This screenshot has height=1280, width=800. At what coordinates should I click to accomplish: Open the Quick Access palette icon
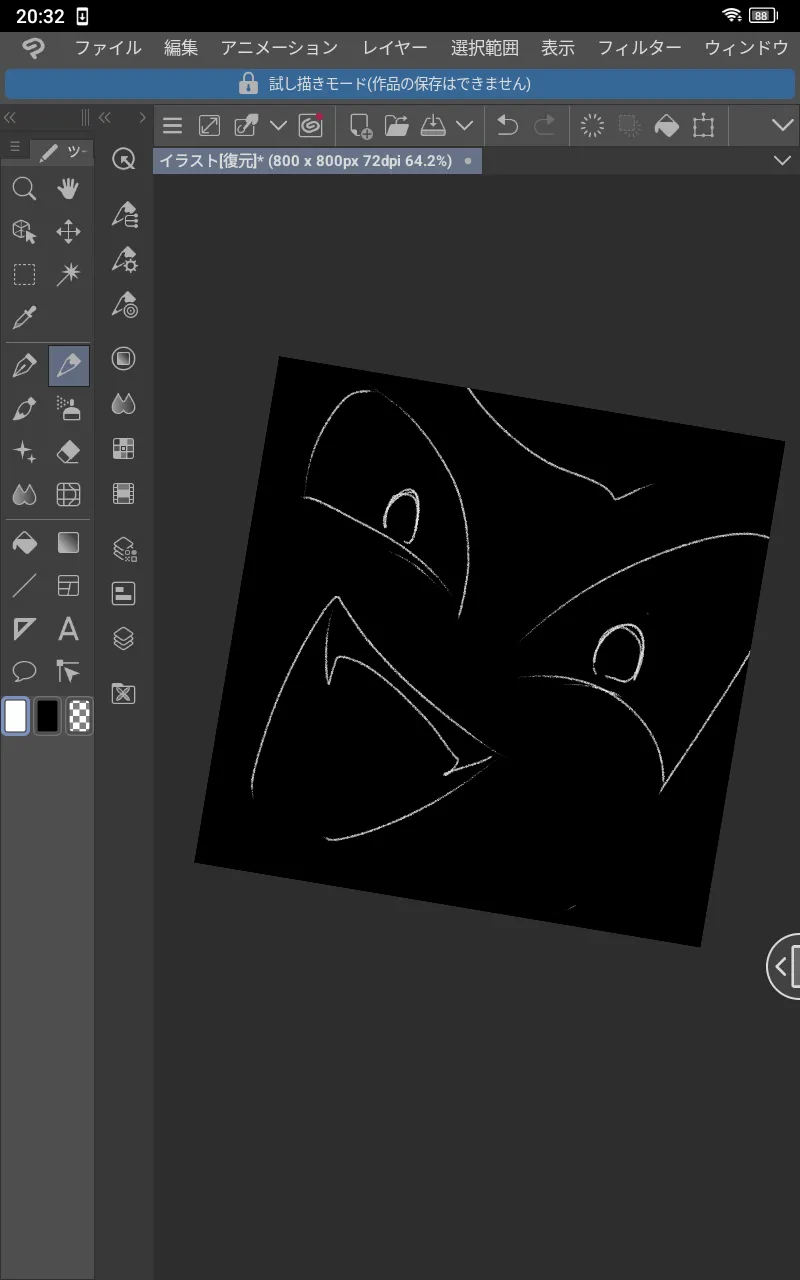pyautogui.click(x=124, y=159)
